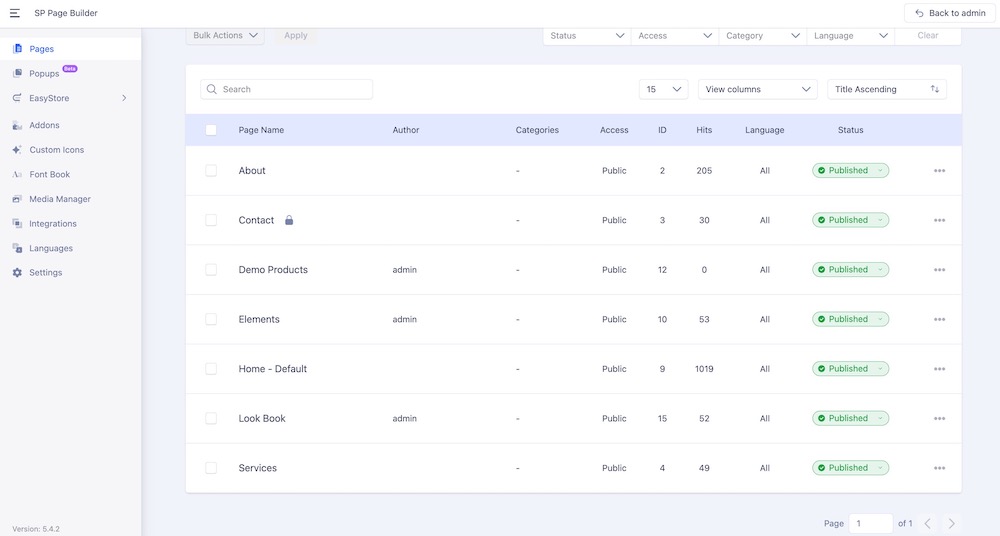Viewport: 1000px width, 536px height.
Task: Expand the EasyStore submenu
Action: point(124,98)
